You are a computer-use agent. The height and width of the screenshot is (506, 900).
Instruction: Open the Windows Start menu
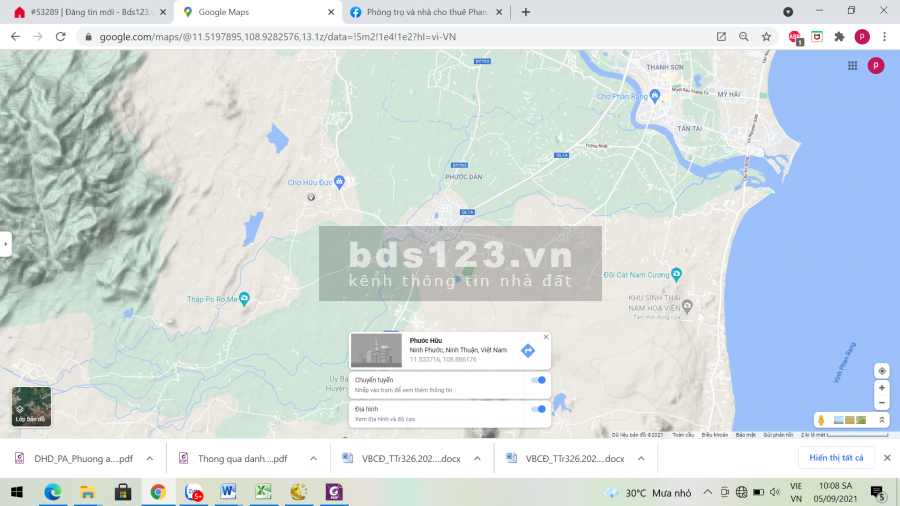(17, 492)
